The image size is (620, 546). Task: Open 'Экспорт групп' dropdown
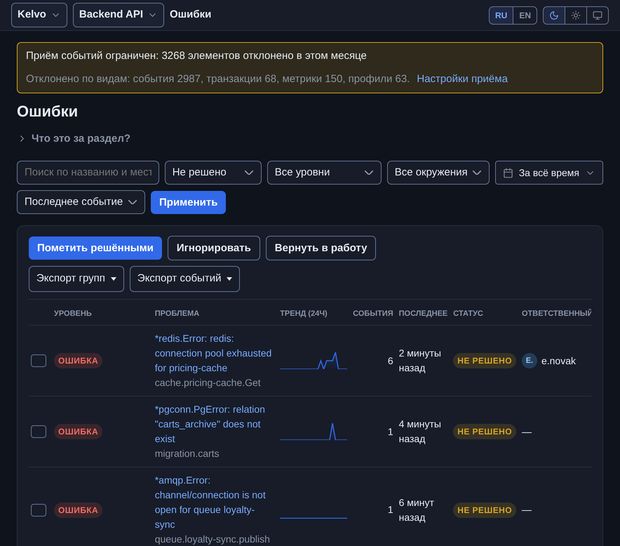click(76, 279)
